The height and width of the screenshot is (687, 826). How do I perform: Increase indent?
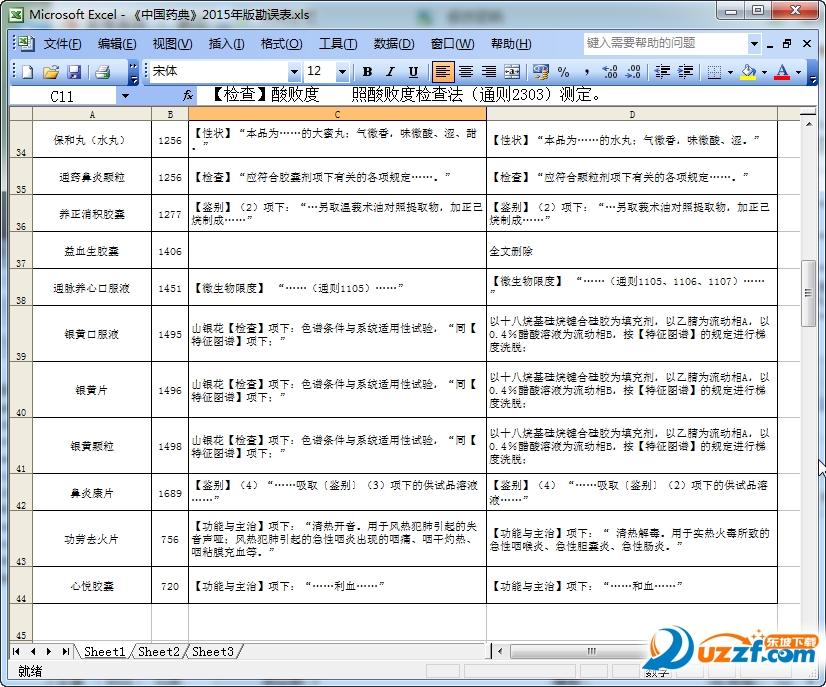click(x=685, y=72)
